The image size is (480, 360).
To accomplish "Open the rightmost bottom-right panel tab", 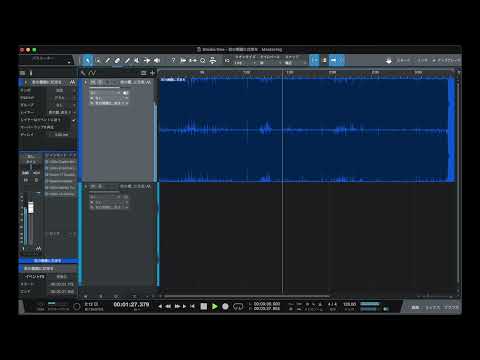I will click(x=452, y=307).
